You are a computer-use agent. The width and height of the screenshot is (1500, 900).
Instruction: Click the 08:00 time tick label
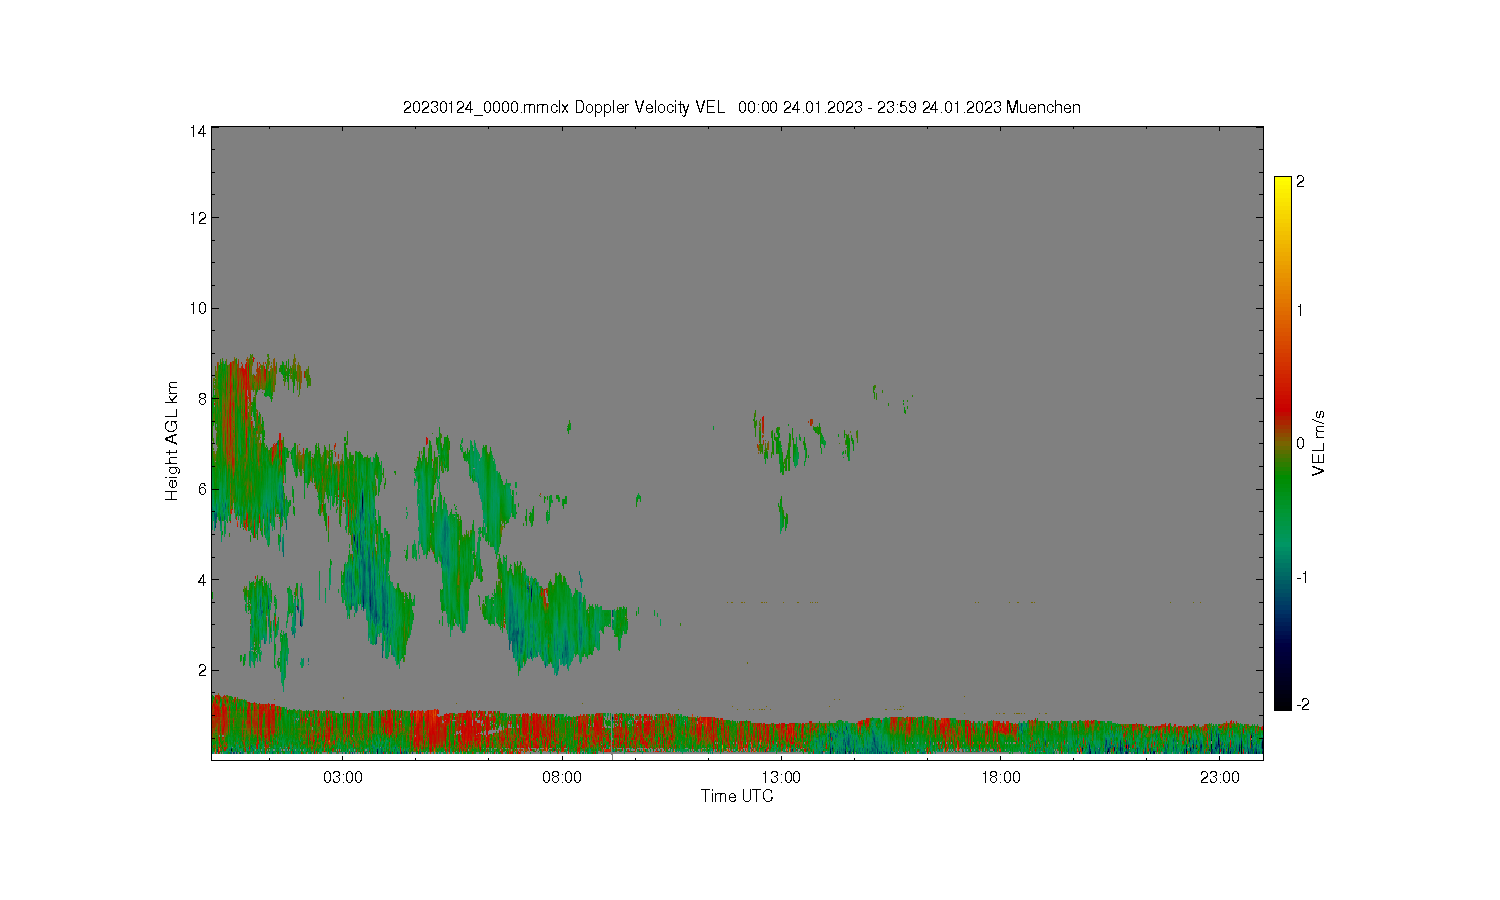(562, 778)
